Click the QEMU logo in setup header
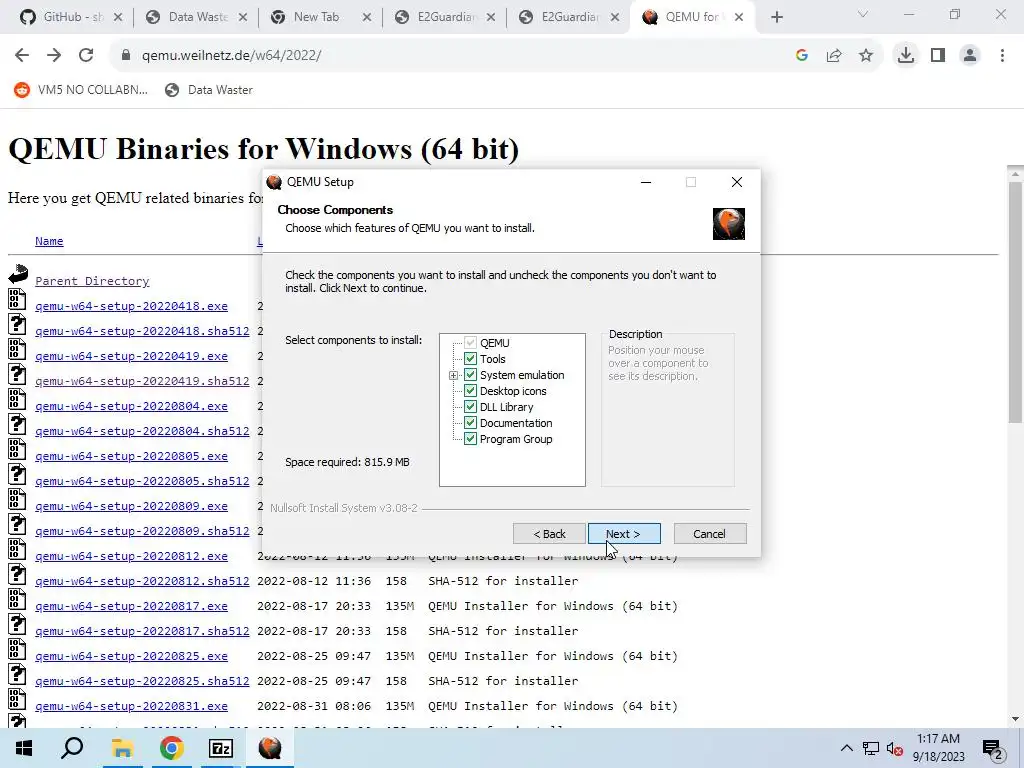 click(729, 224)
